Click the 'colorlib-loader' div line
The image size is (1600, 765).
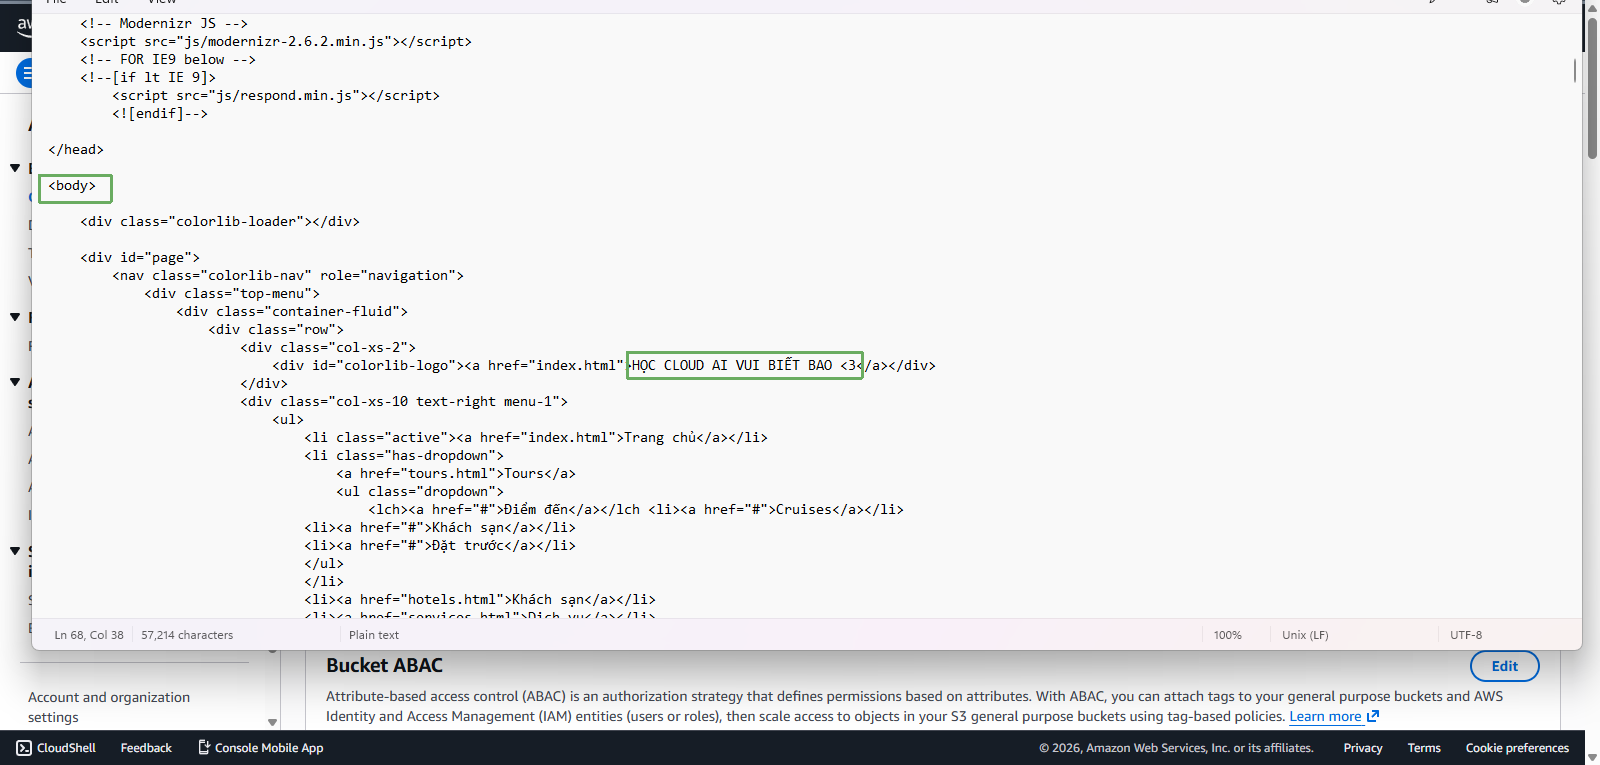(220, 222)
